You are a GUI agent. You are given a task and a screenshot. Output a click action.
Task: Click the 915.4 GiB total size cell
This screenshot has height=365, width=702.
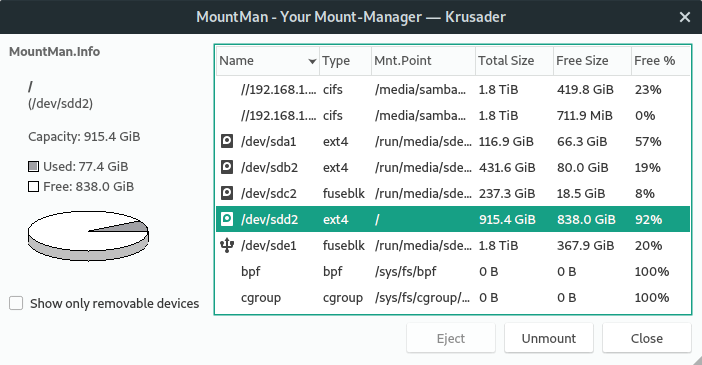pos(507,219)
